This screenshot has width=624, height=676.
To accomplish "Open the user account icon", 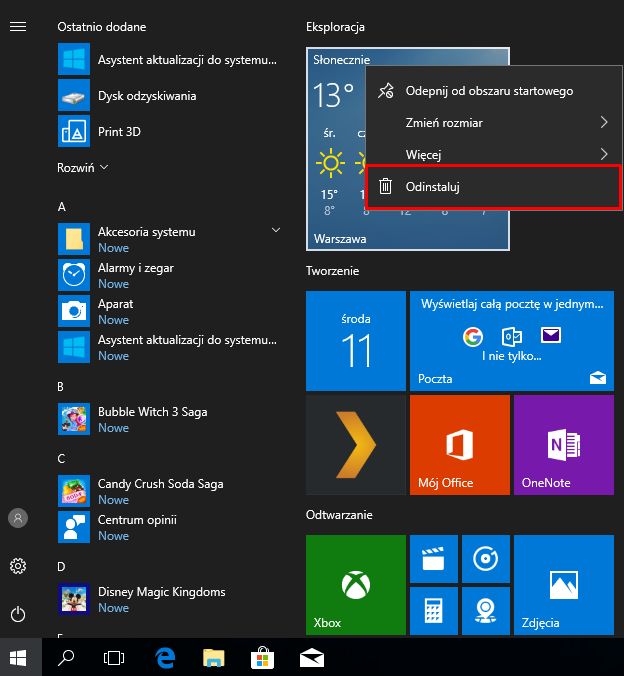I will pyautogui.click(x=18, y=518).
